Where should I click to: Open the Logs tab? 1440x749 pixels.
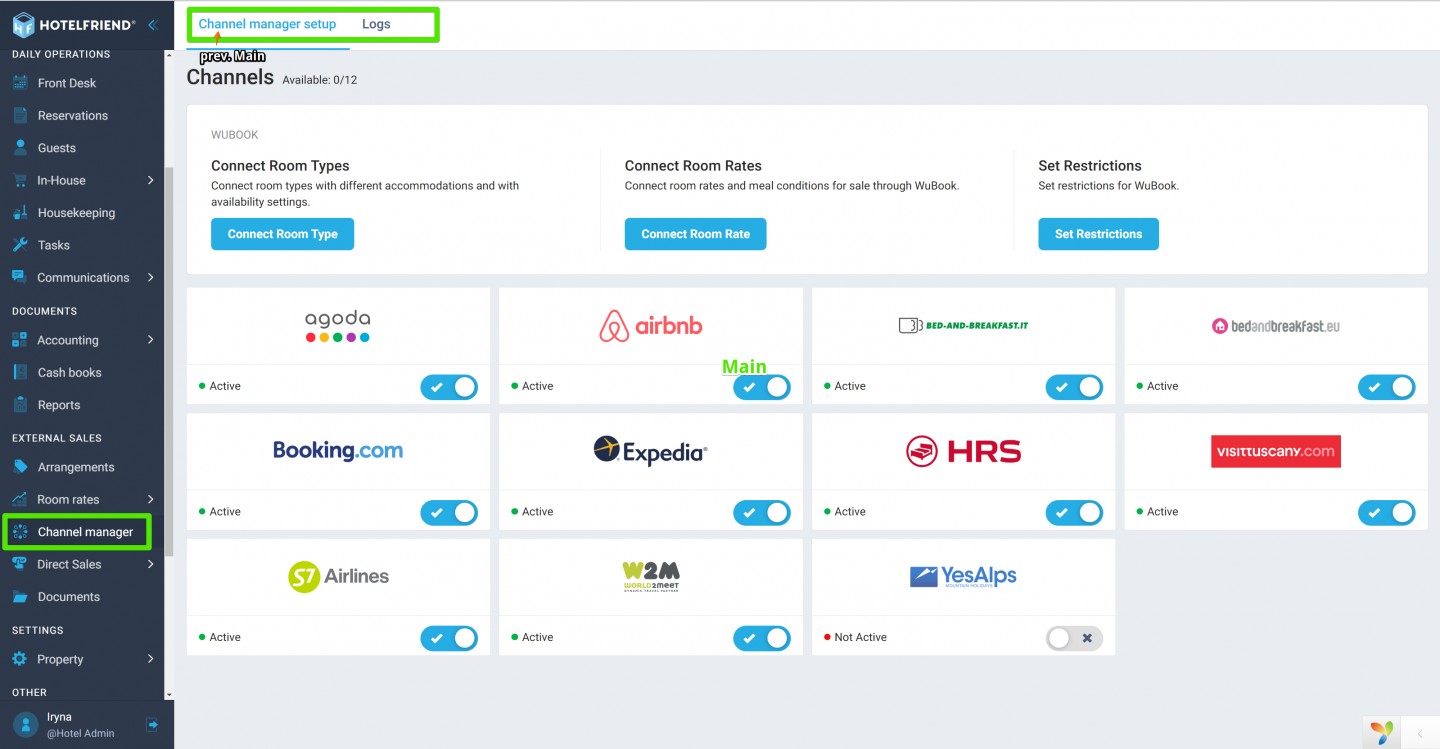pyautogui.click(x=376, y=24)
